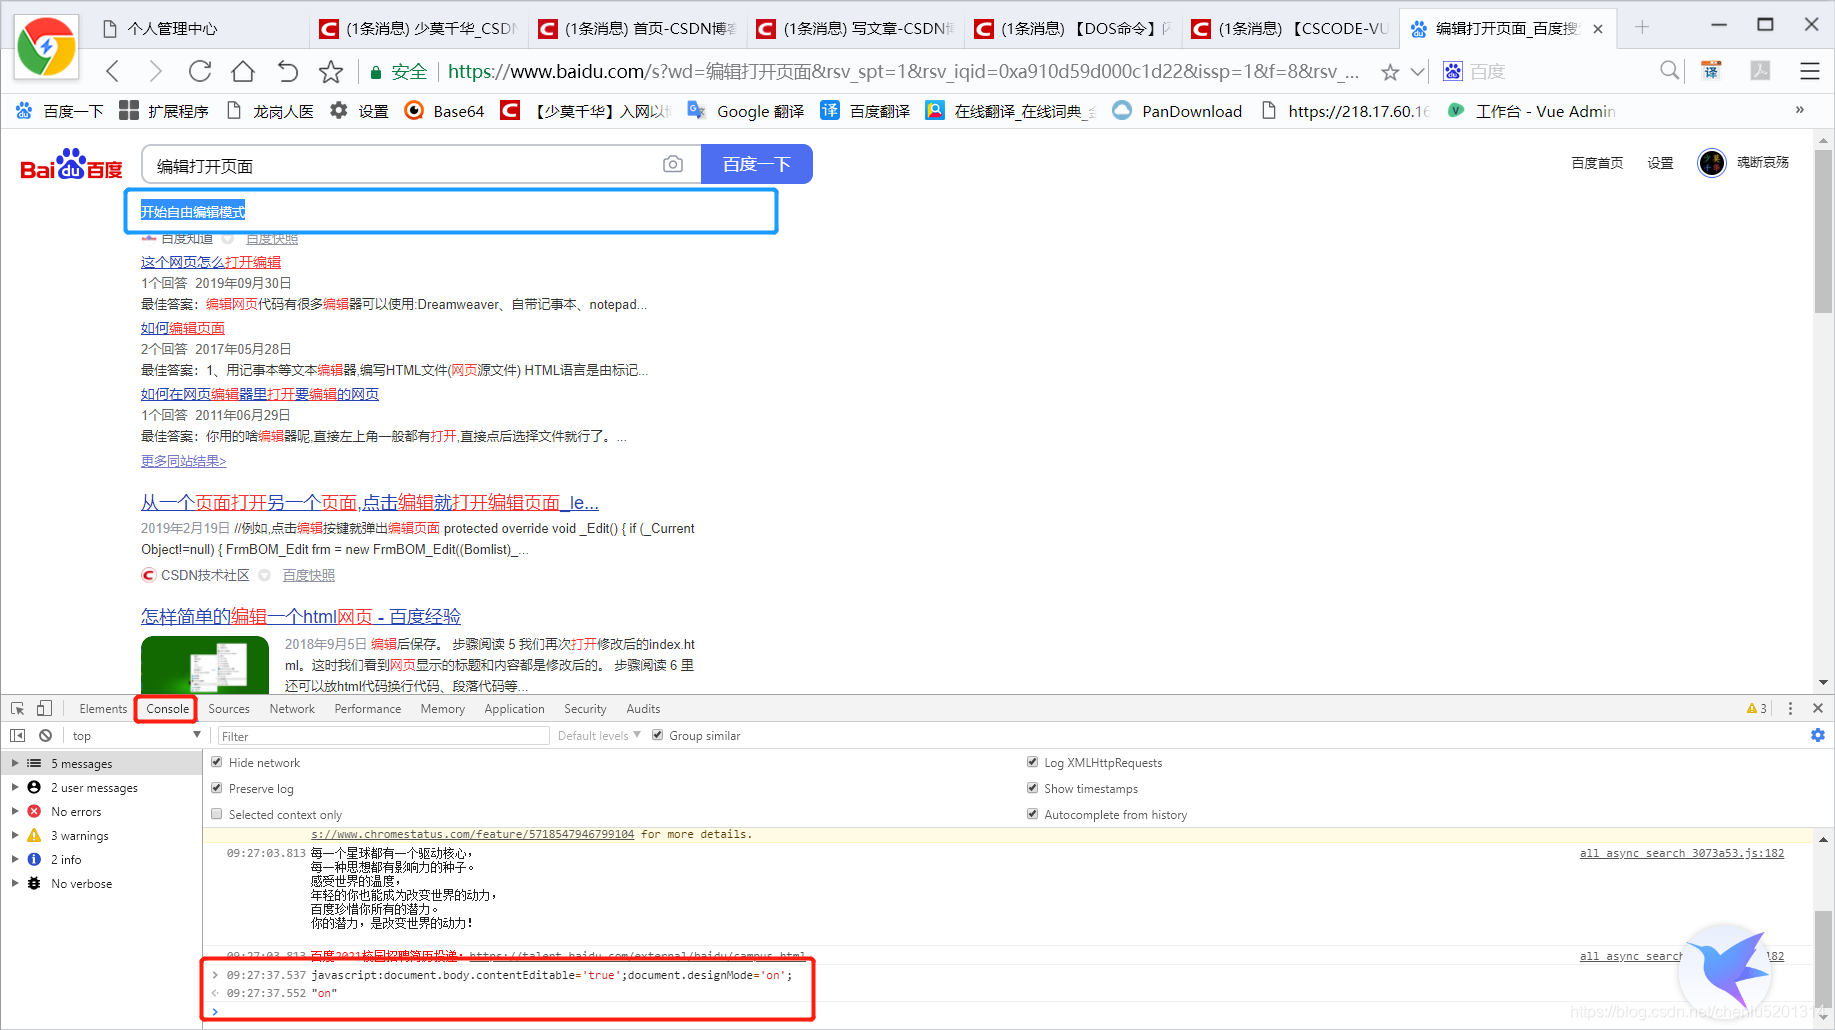Toggle the Hide network checkbox

click(217, 762)
